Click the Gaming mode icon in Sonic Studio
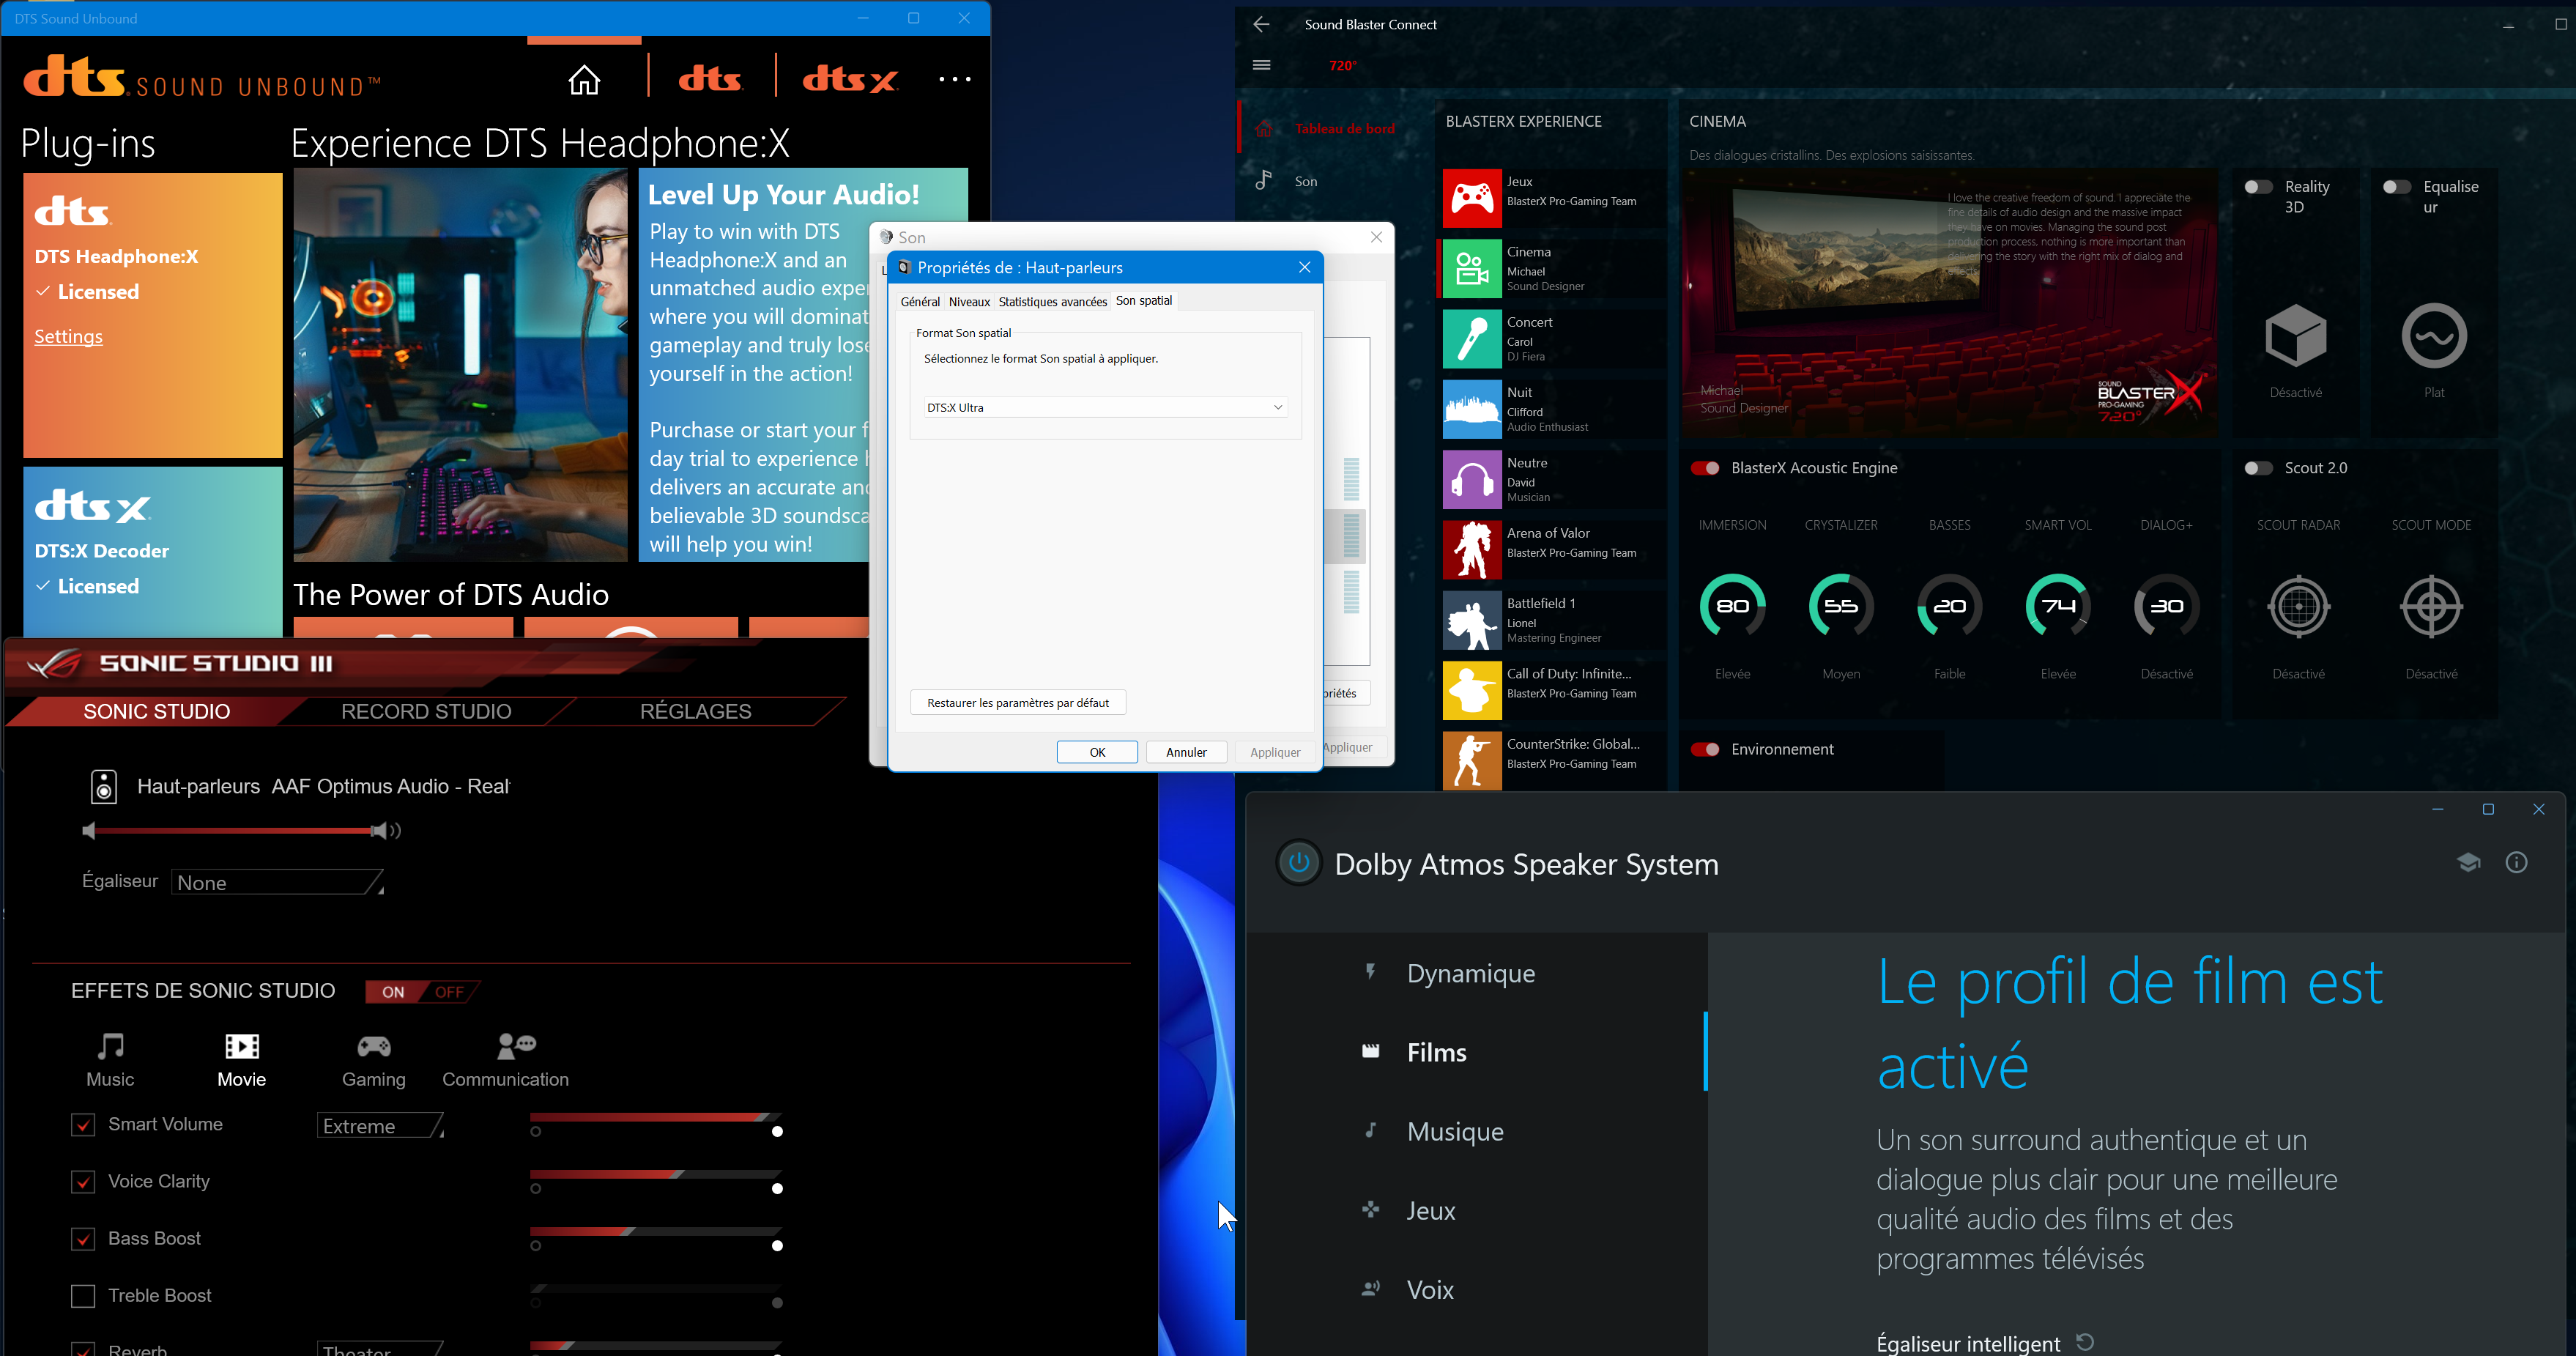Viewport: 2576px width, 1356px height. [x=371, y=1046]
